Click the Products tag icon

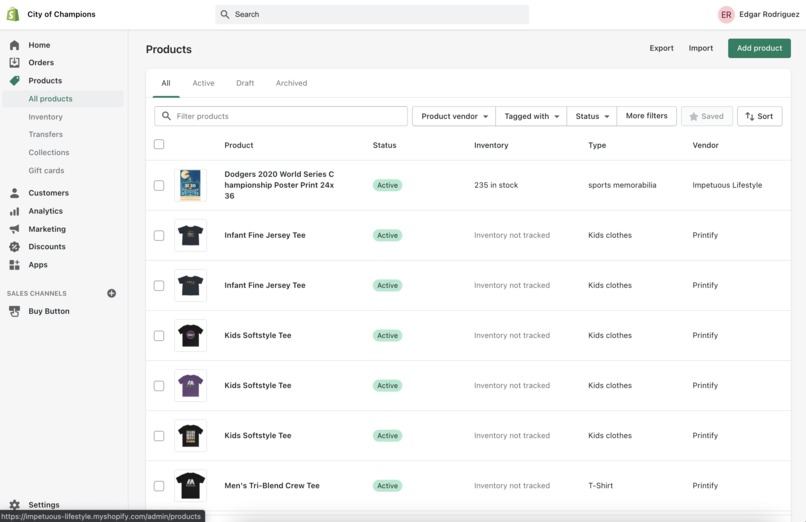[x=14, y=81]
